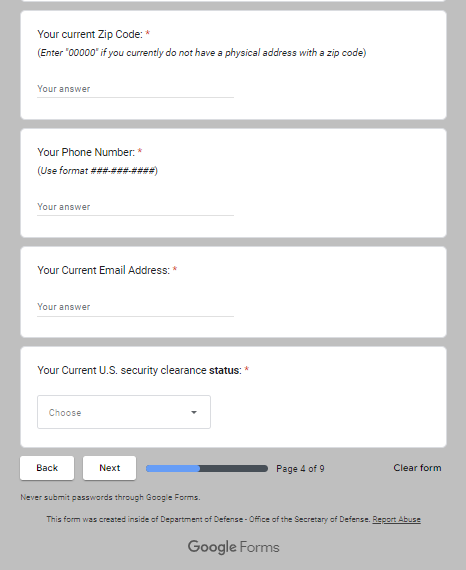Viewport: 466px width, 570px height.
Task: Open the Google Forms logo link
Action: click(x=233, y=547)
